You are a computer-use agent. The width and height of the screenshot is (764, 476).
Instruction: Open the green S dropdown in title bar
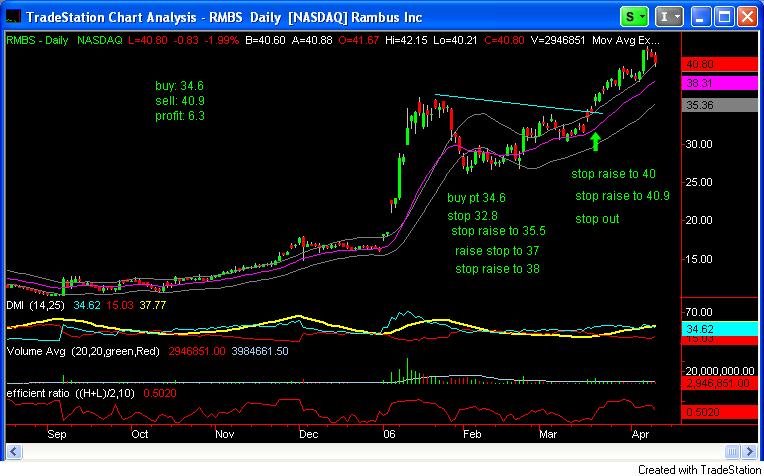click(634, 18)
